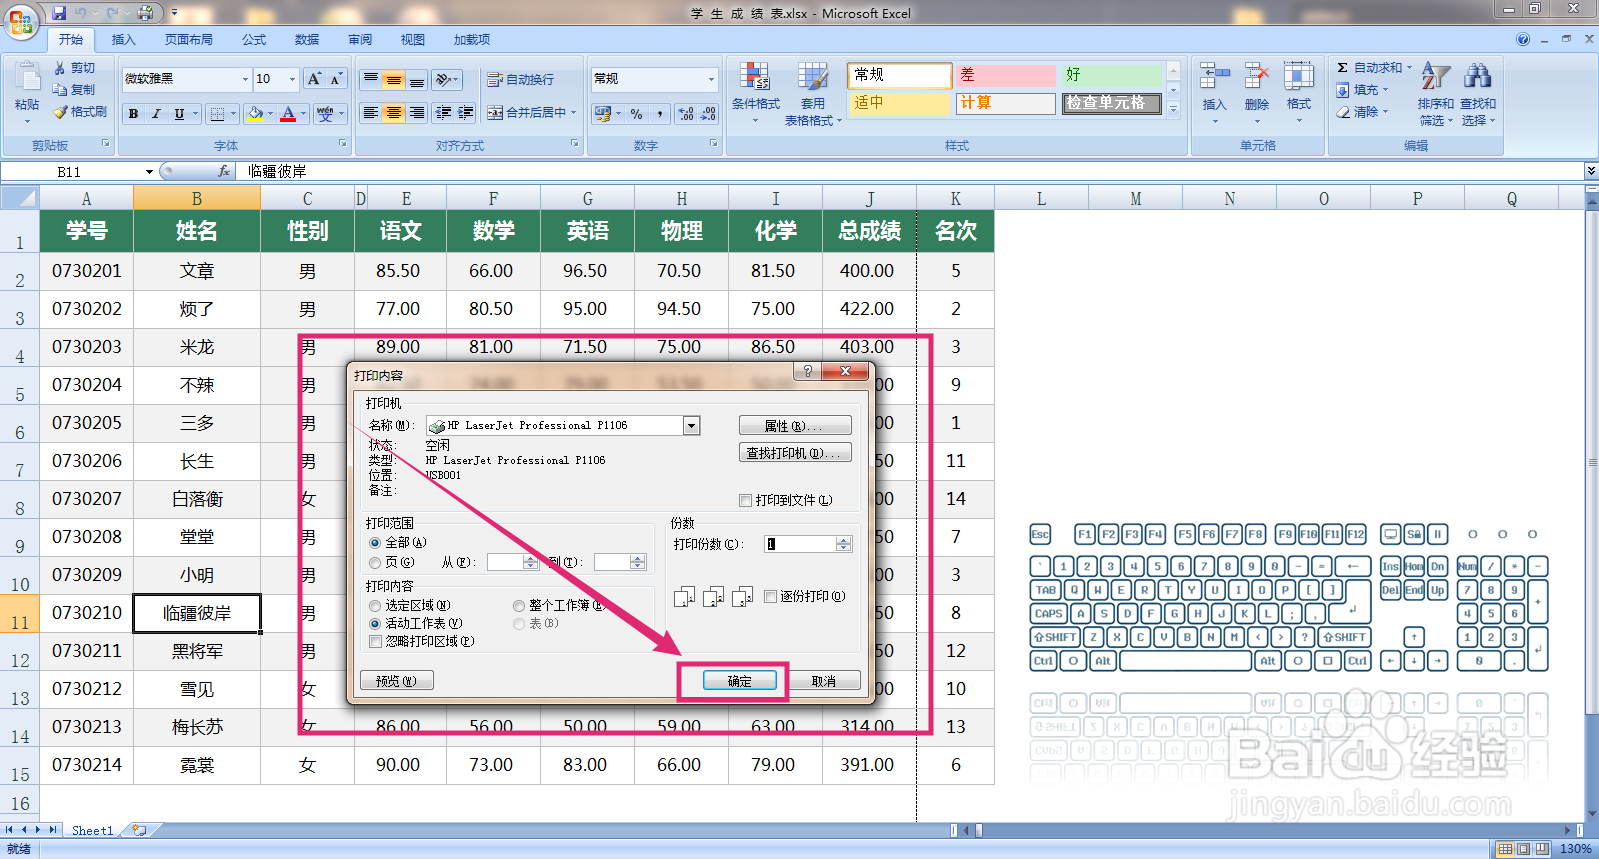1599x859 pixels.
Task: Click the insert function fx icon
Action: 224,171
